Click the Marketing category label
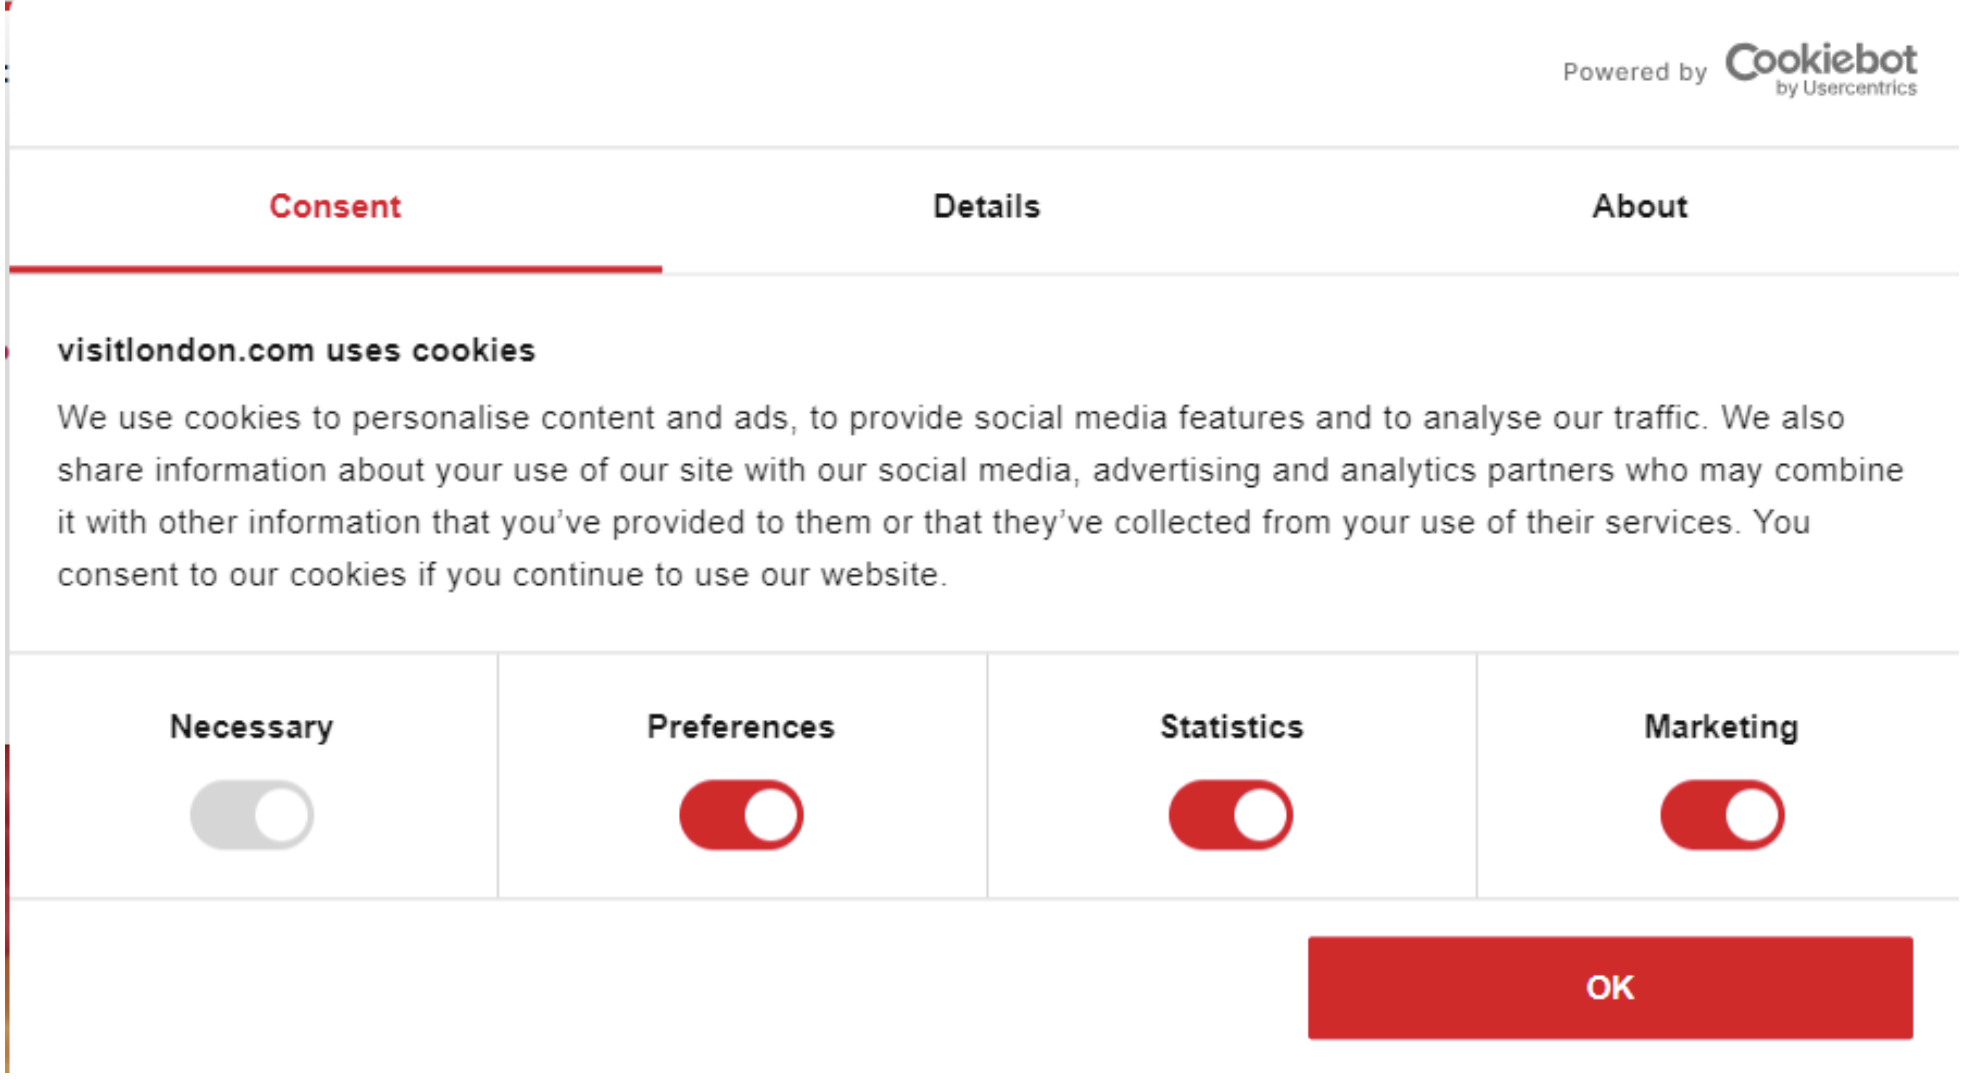This screenshot has width=1962, height=1080. pos(1720,726)
